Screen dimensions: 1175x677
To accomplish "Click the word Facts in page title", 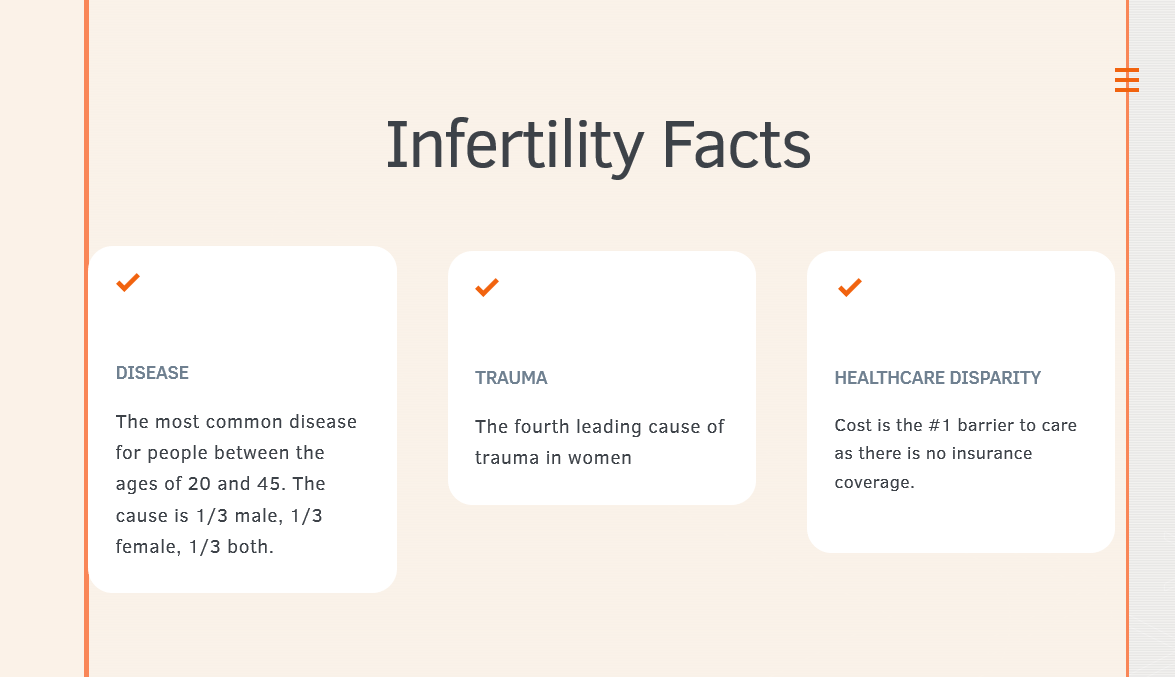I will [737, 145].
